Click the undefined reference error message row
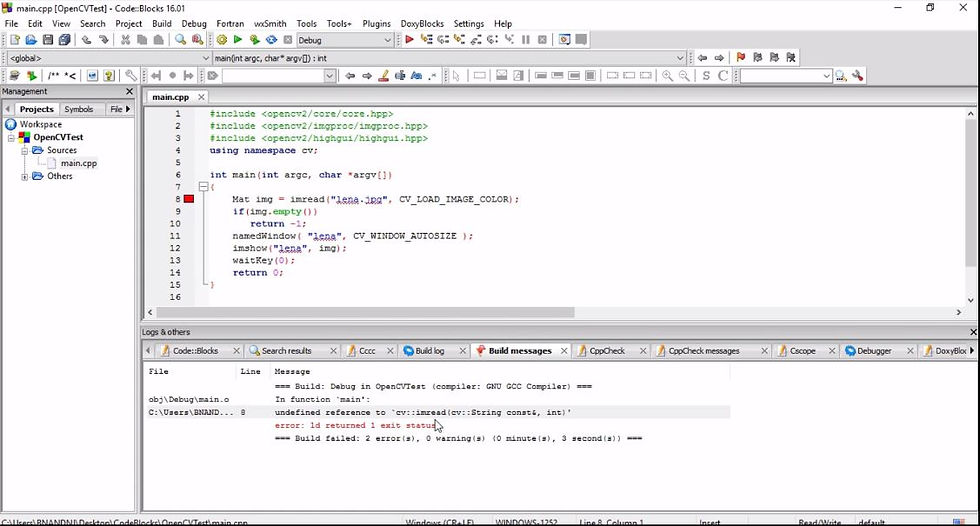The width and height of the screenshot is (980, 526). (438, 412)
